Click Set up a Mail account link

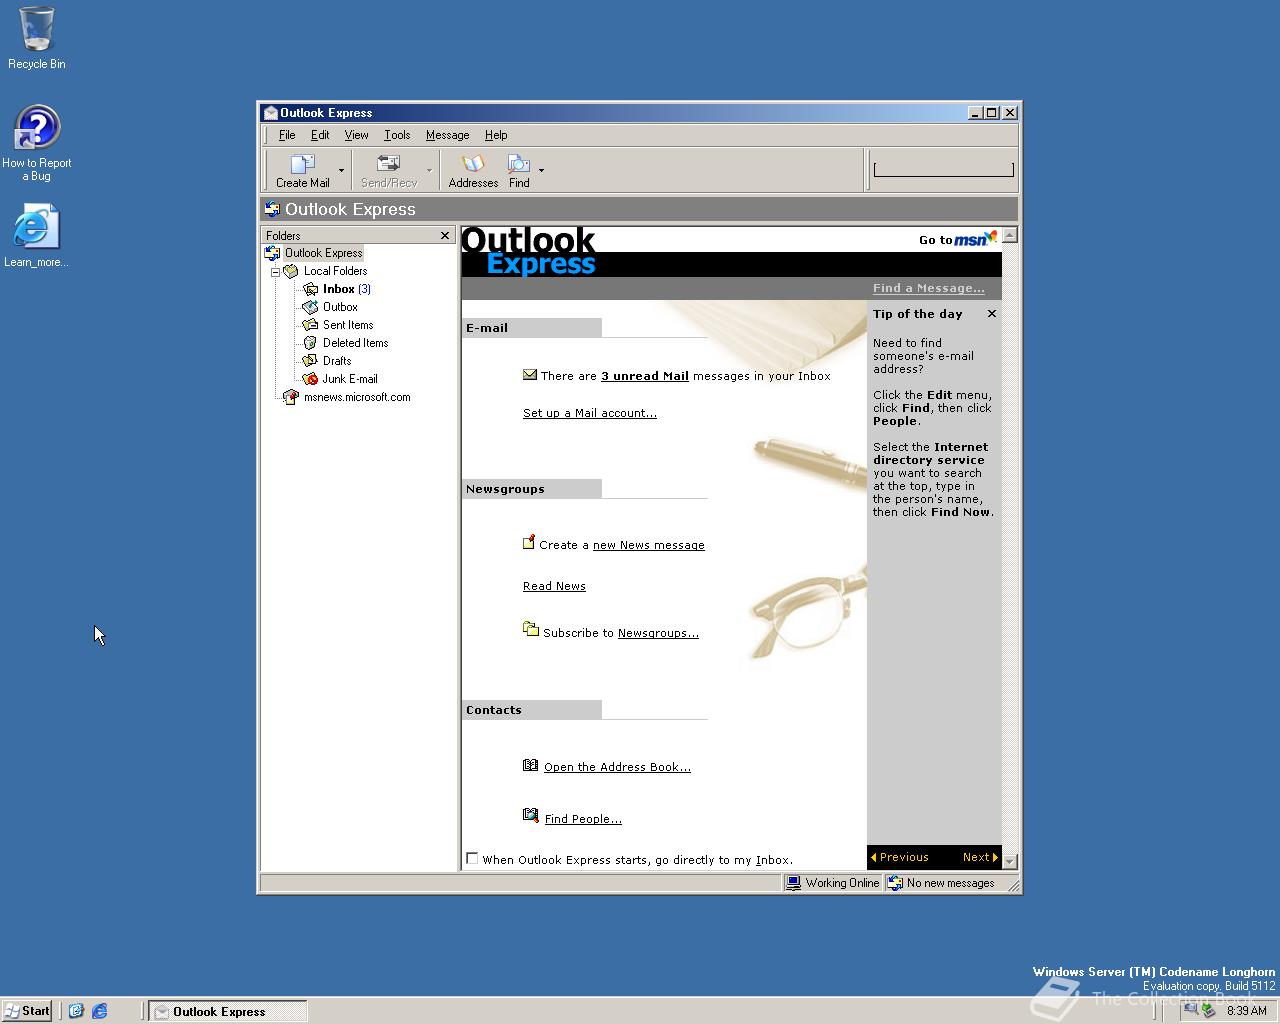tap(590, 413)
